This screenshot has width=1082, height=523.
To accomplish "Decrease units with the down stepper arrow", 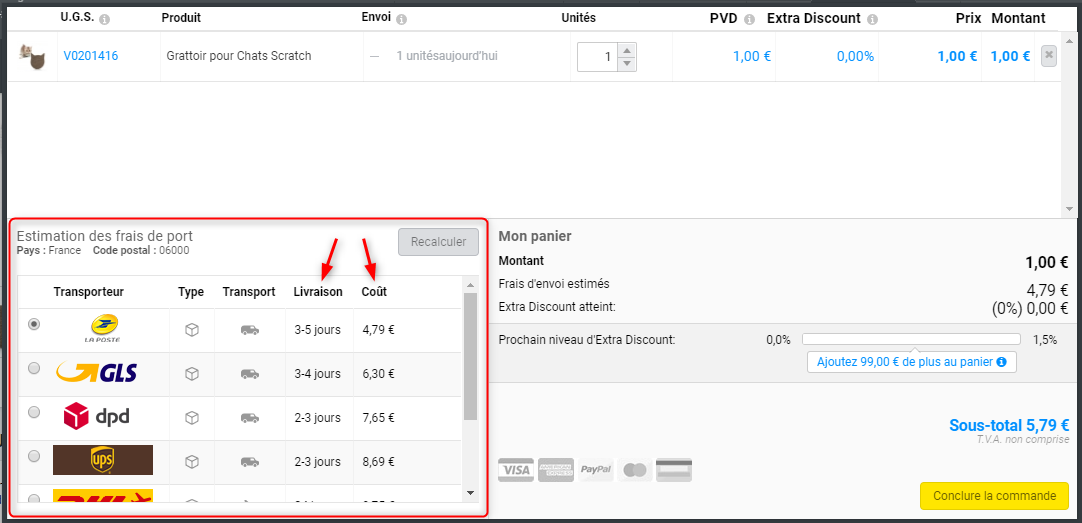I will click(x=626, y=63).
